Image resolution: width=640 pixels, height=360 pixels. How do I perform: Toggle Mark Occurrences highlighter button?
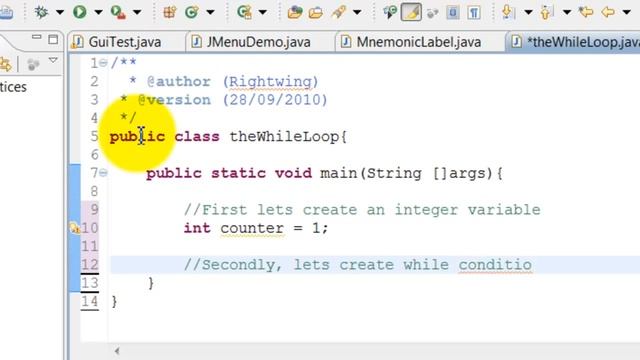tap(411, 12)
